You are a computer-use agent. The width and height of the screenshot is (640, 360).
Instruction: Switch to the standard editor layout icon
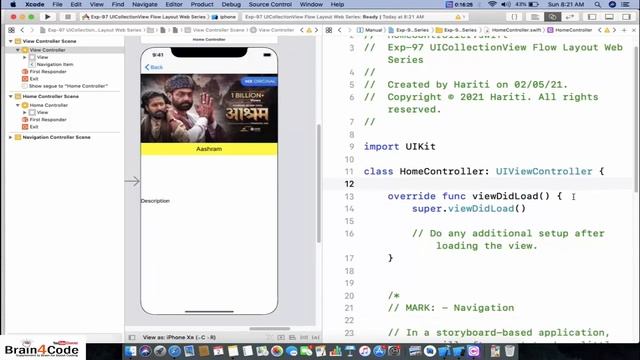[534, 17]
